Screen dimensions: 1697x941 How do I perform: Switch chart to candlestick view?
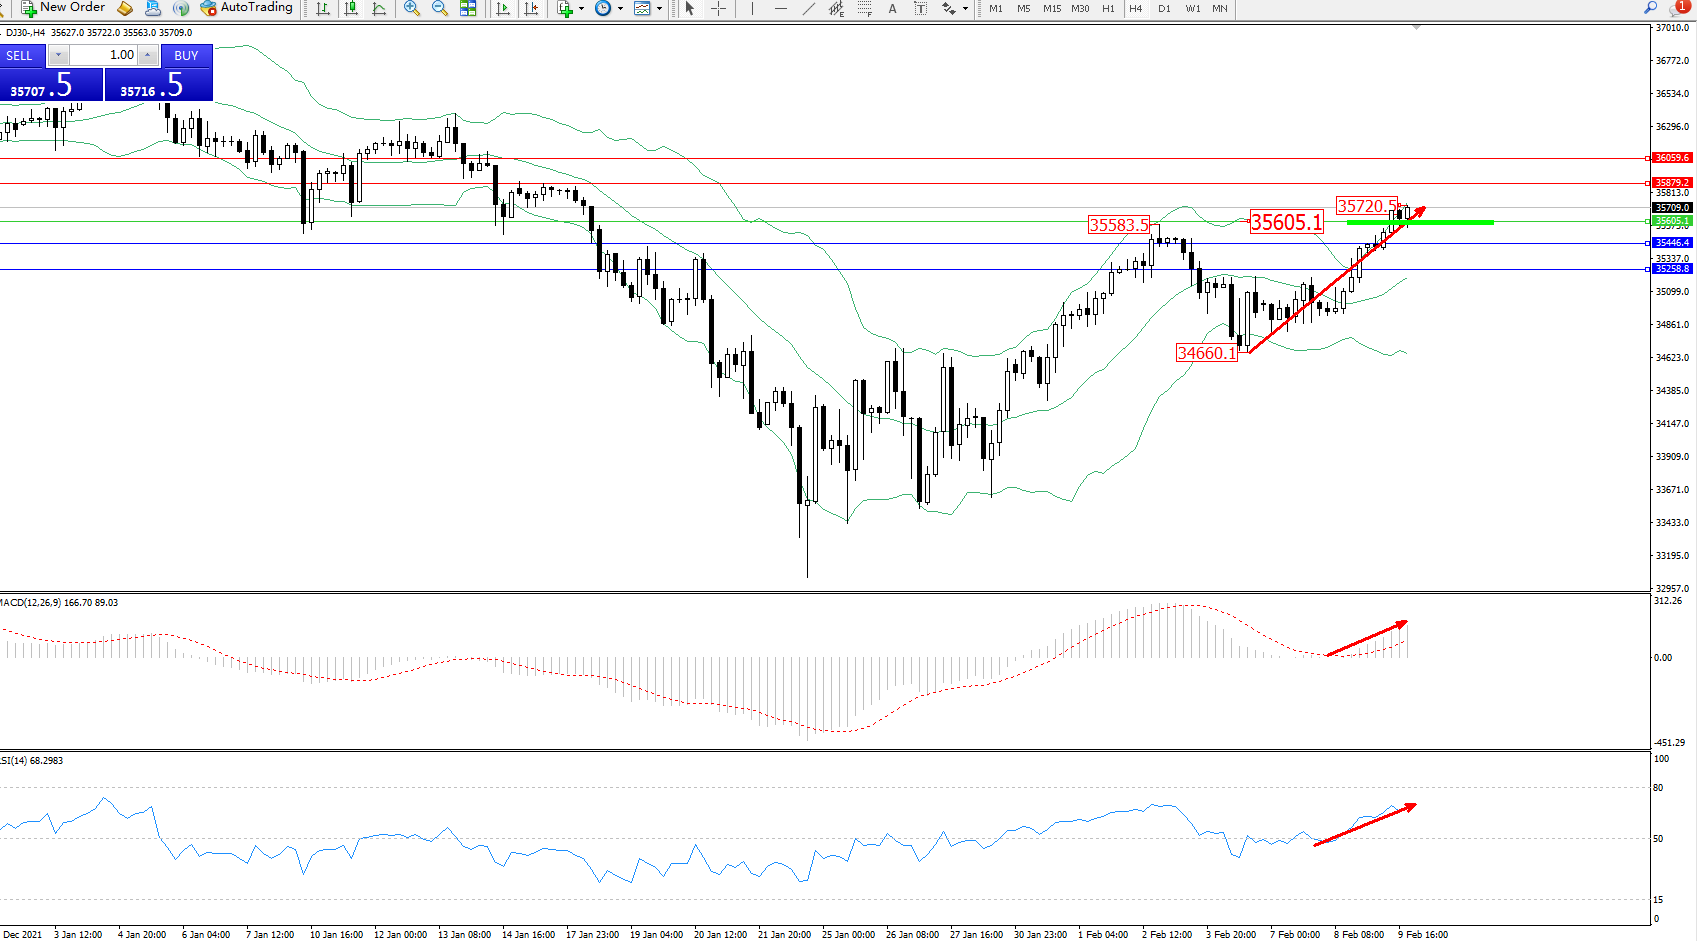tap(351, 8)
